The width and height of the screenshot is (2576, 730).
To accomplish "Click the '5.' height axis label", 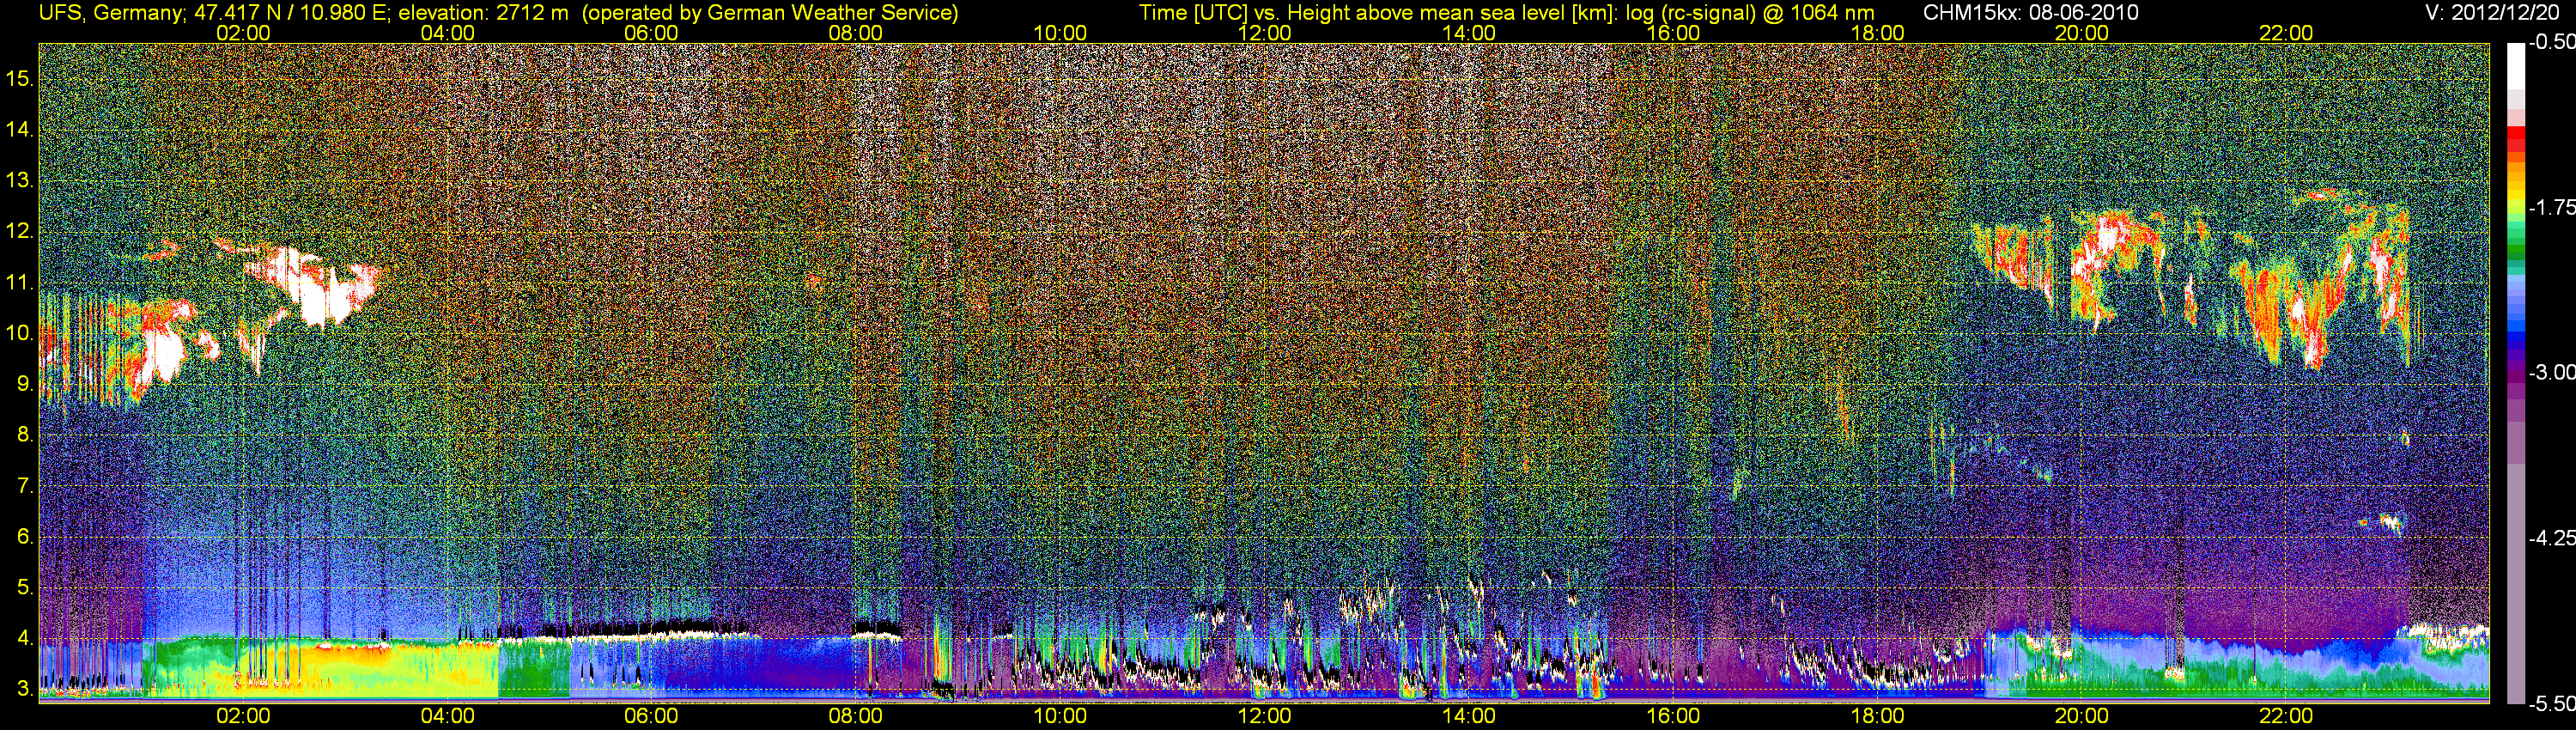I will 25,587.
